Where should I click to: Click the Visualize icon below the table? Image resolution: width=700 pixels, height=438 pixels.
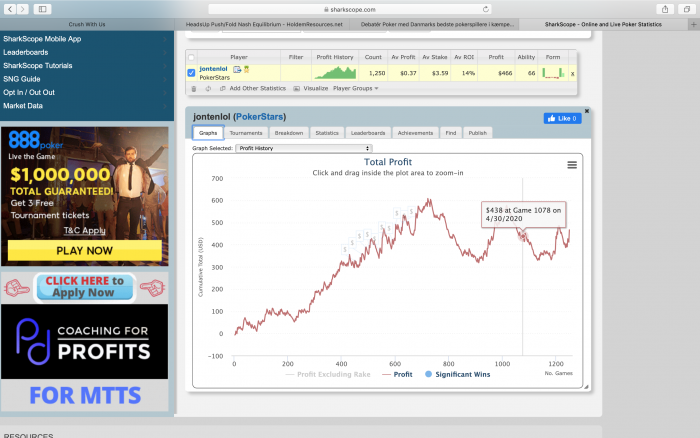click(x=296, y=88)
